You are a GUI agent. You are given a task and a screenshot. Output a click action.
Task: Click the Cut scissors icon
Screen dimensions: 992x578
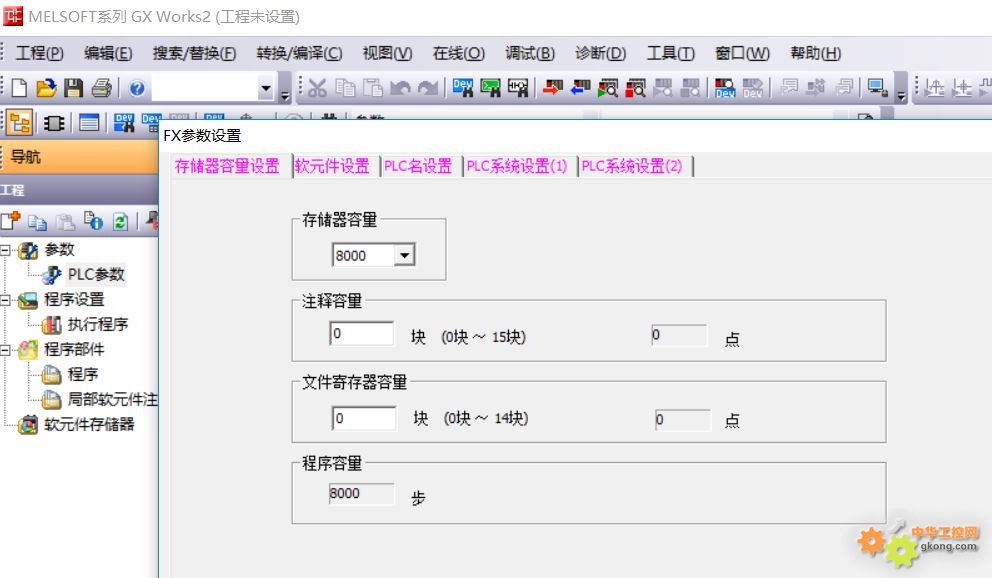point(317,88)
